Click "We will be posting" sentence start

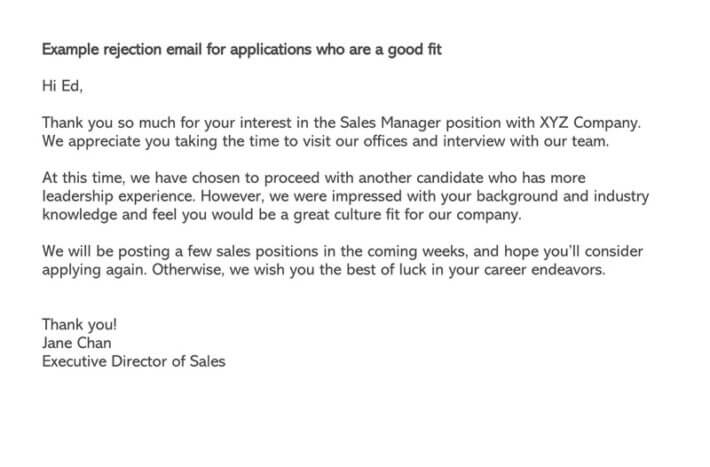[103, 251]
